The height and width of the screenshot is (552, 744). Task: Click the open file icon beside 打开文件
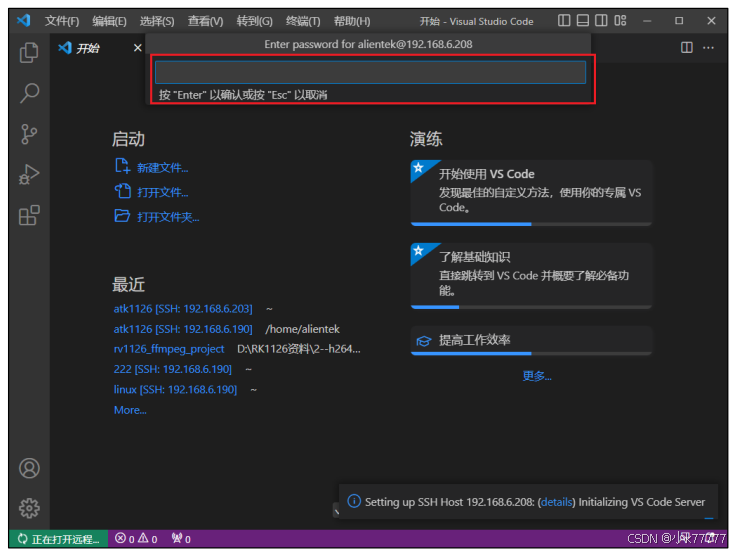click(122, 191)
